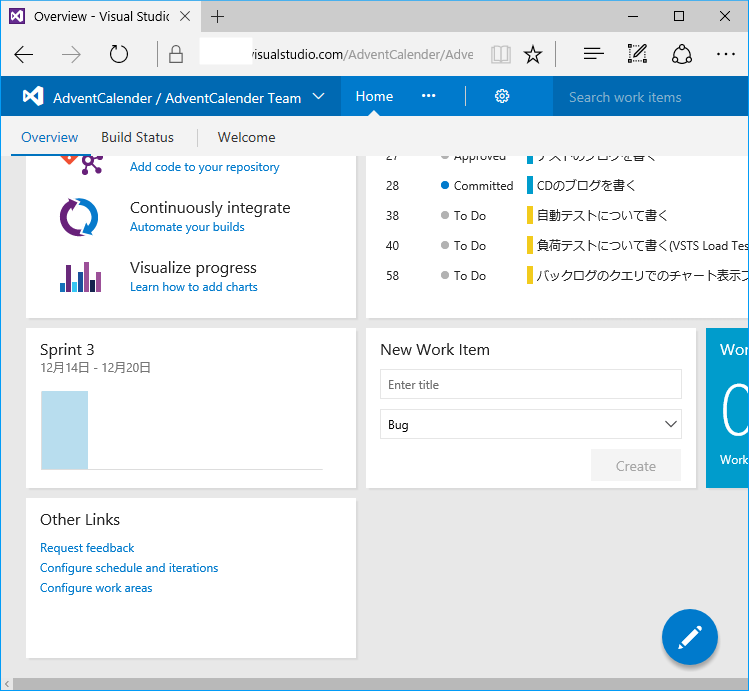
Task: Close the Overview browser tab
Action: click(x=185, y=16)
